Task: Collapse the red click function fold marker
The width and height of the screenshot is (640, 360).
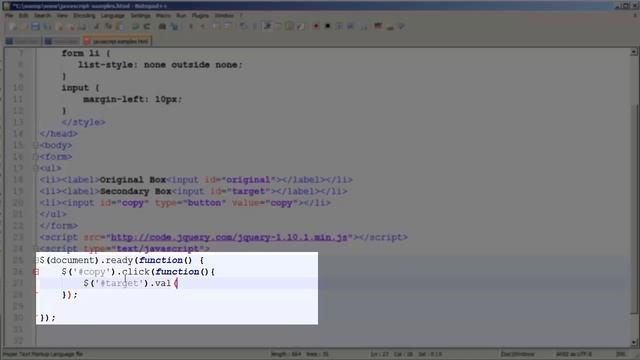Action: click(x=36, y=272)
